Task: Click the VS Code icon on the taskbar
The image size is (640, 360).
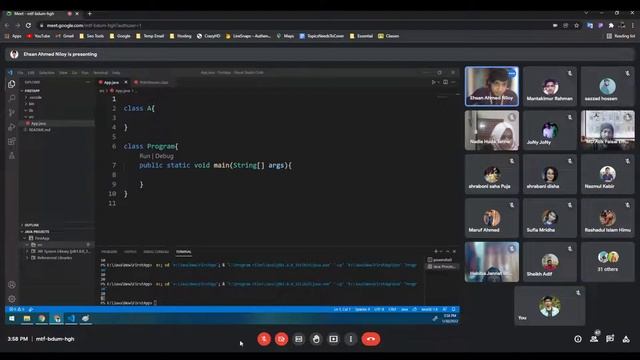Action: [x=71, y=318]
